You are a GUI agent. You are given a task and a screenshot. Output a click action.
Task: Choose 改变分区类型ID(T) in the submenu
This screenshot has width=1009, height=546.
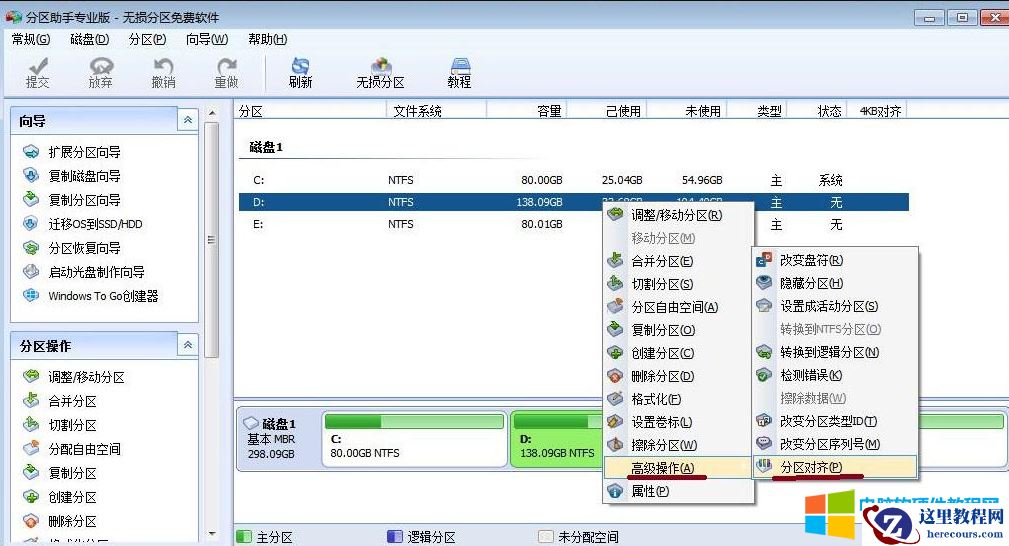point(835,421)
